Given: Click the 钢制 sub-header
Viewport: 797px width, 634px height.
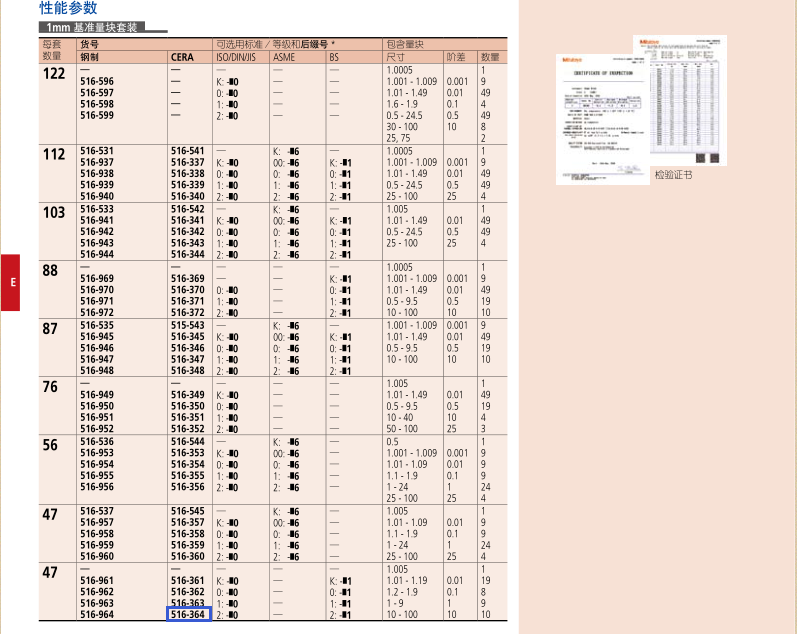Looking at the screenshot, I should coord(89,57).
